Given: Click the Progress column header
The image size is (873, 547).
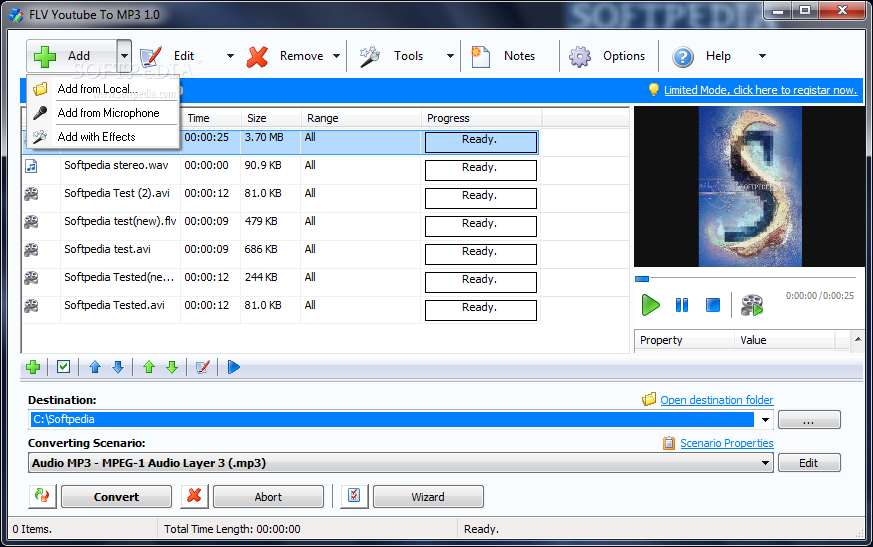Looking at the screenshot, I should click(481, 118).
